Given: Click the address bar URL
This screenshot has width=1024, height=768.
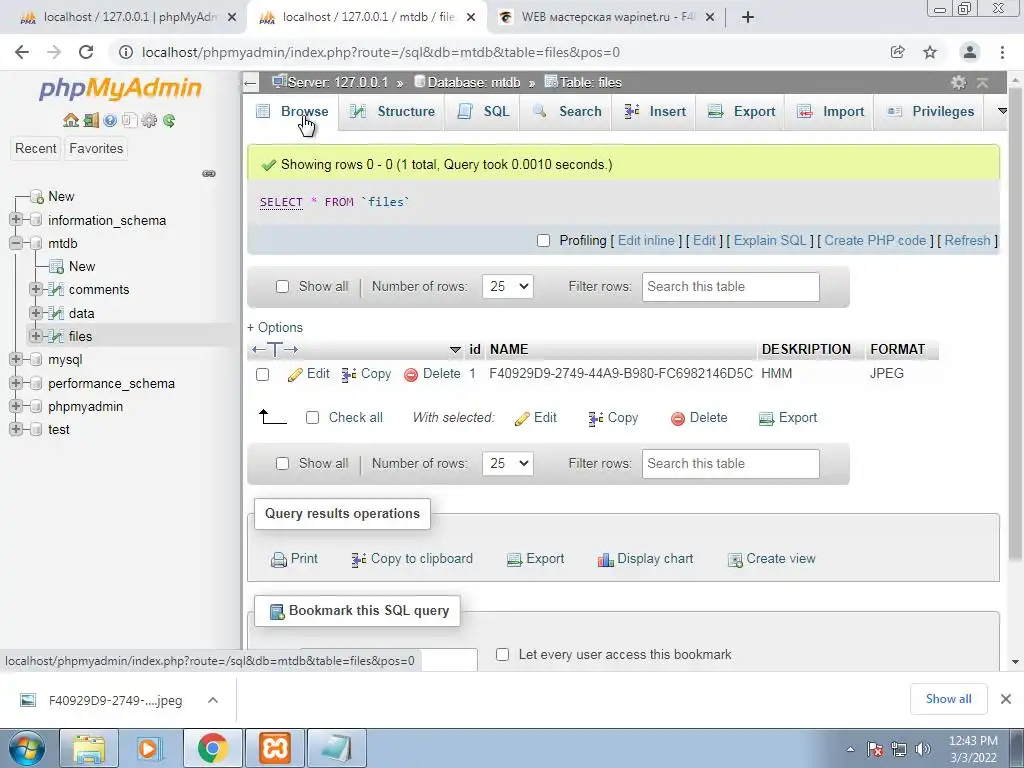Looking at the screenshot, I should pyautogui.click(x=381, y=52).
